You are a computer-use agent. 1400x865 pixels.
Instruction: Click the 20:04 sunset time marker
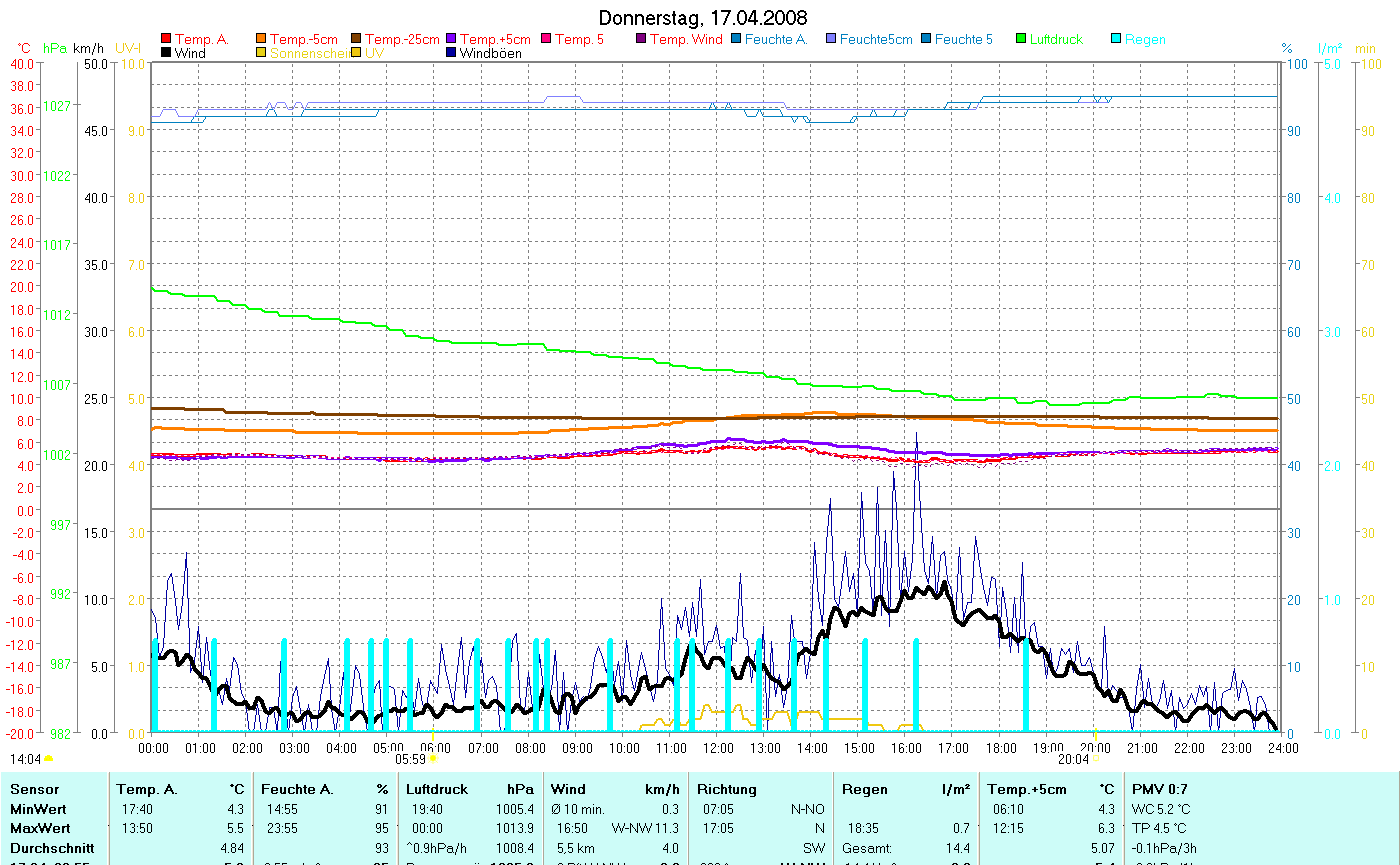click(x=1072, y=759)
